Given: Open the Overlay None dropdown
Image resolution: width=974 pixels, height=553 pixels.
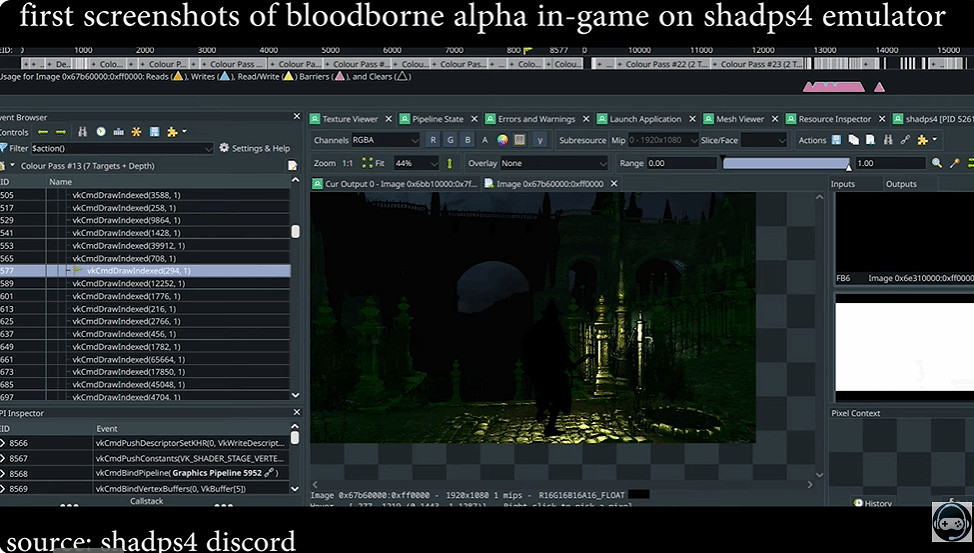Looking at the screenshot, I should point(553,163).
